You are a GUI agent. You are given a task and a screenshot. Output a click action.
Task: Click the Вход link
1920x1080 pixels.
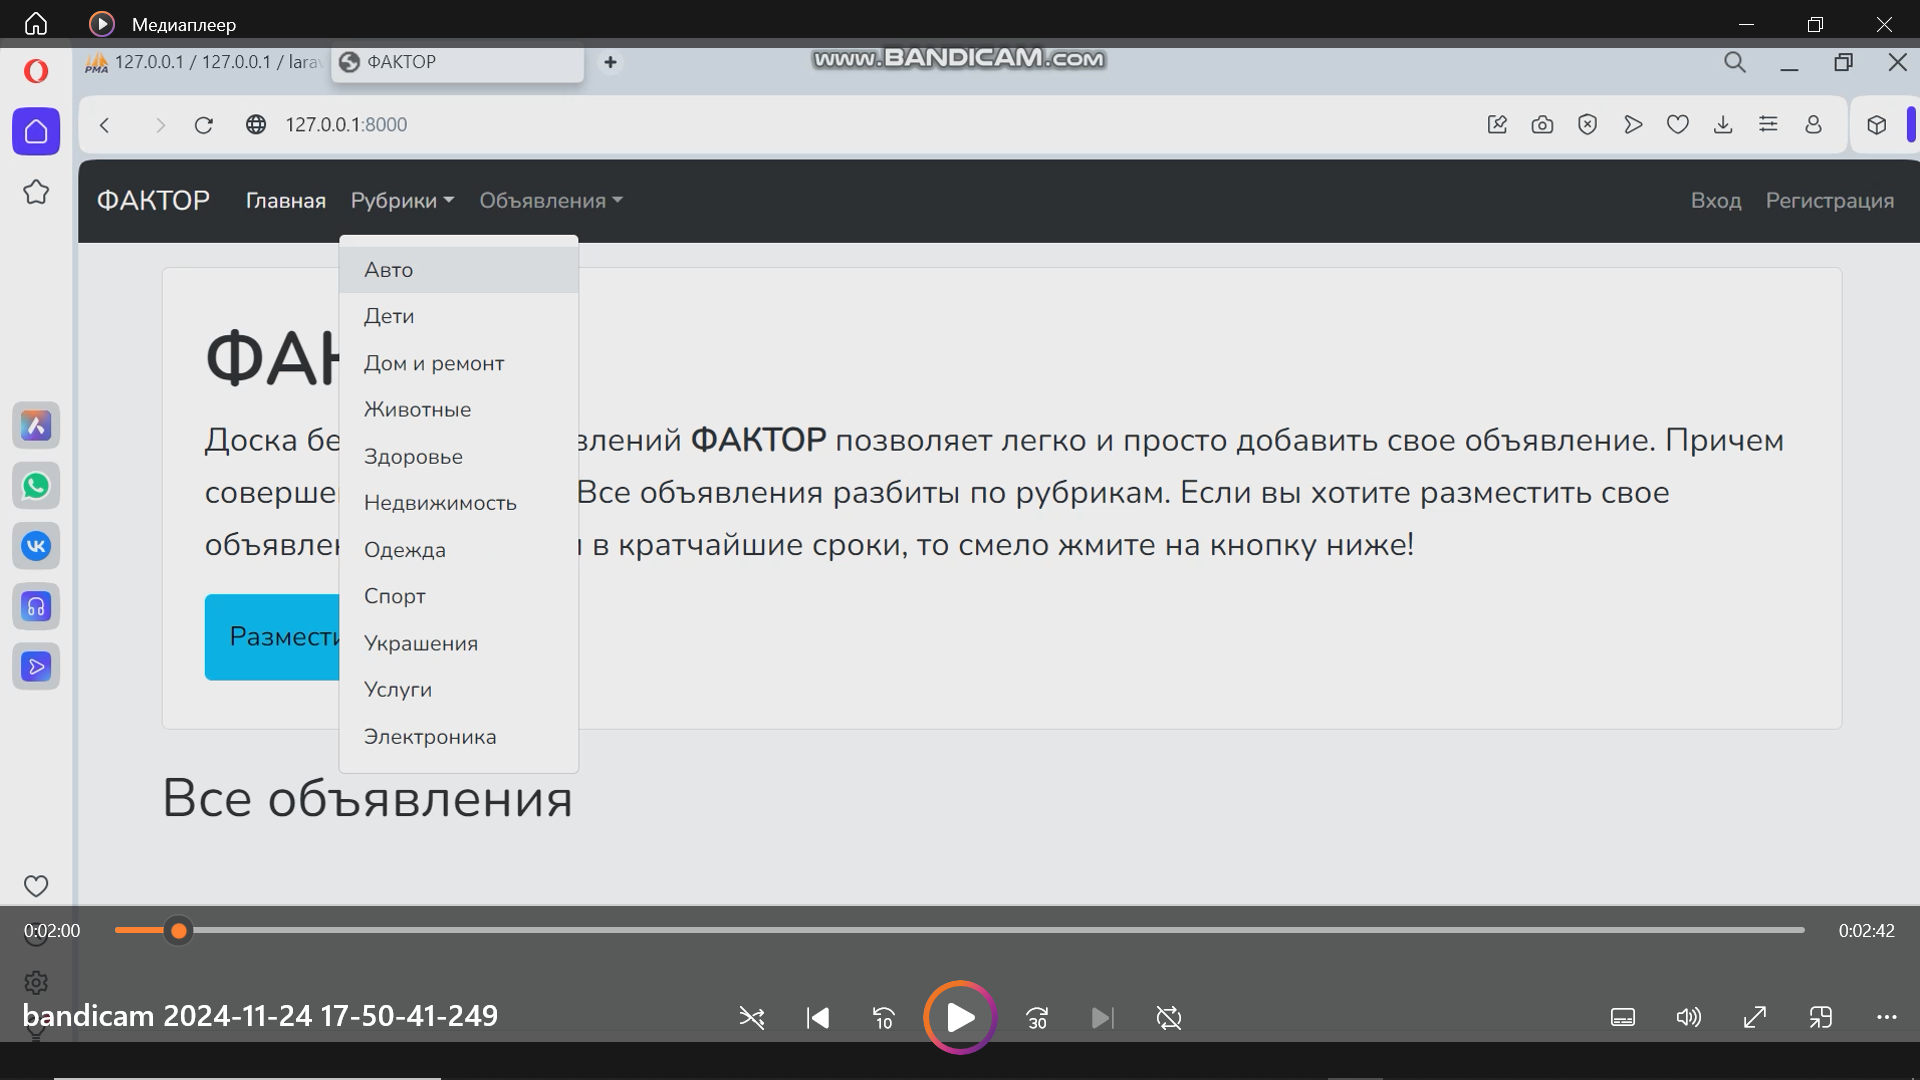[x=1716, y=201]
